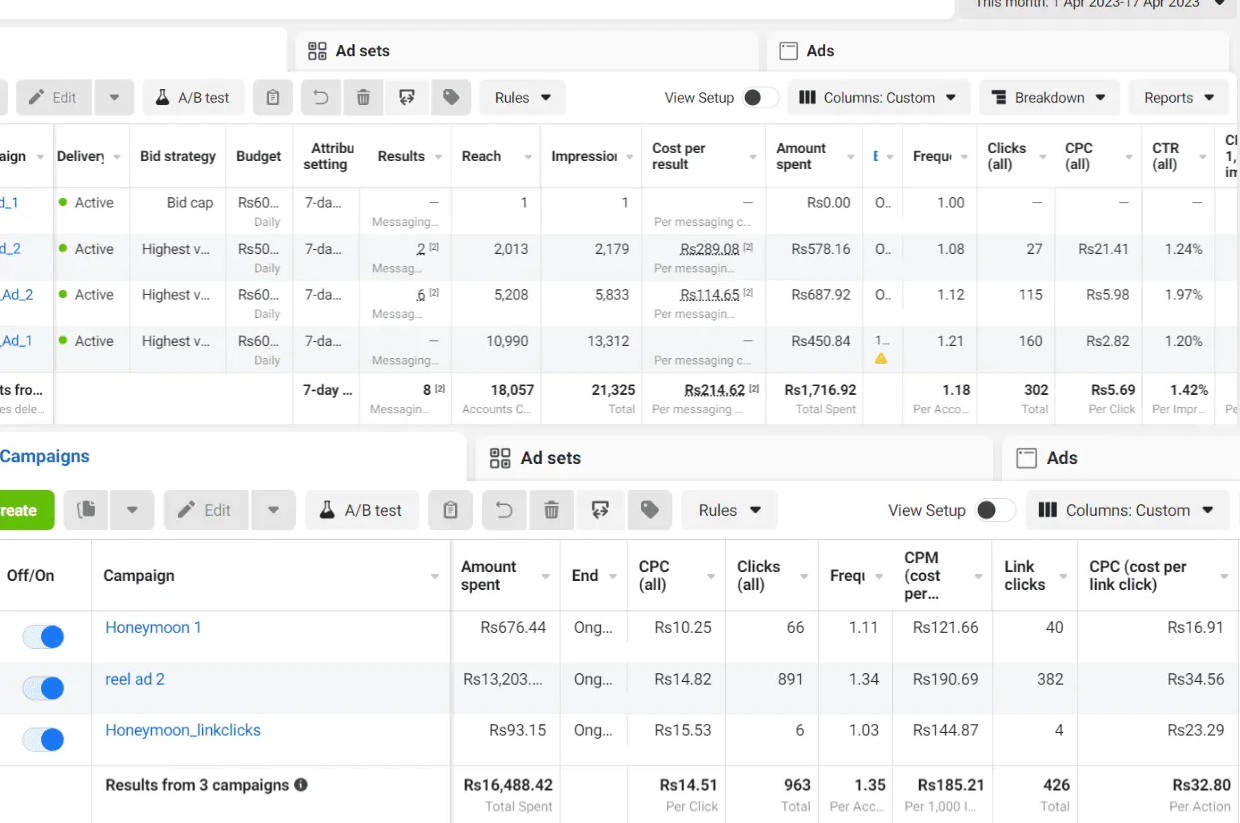The image size is (1240, 823).
Task: Click the clipboard icon in lower Campaigns toolbar
Action: (x=450, y=510)
